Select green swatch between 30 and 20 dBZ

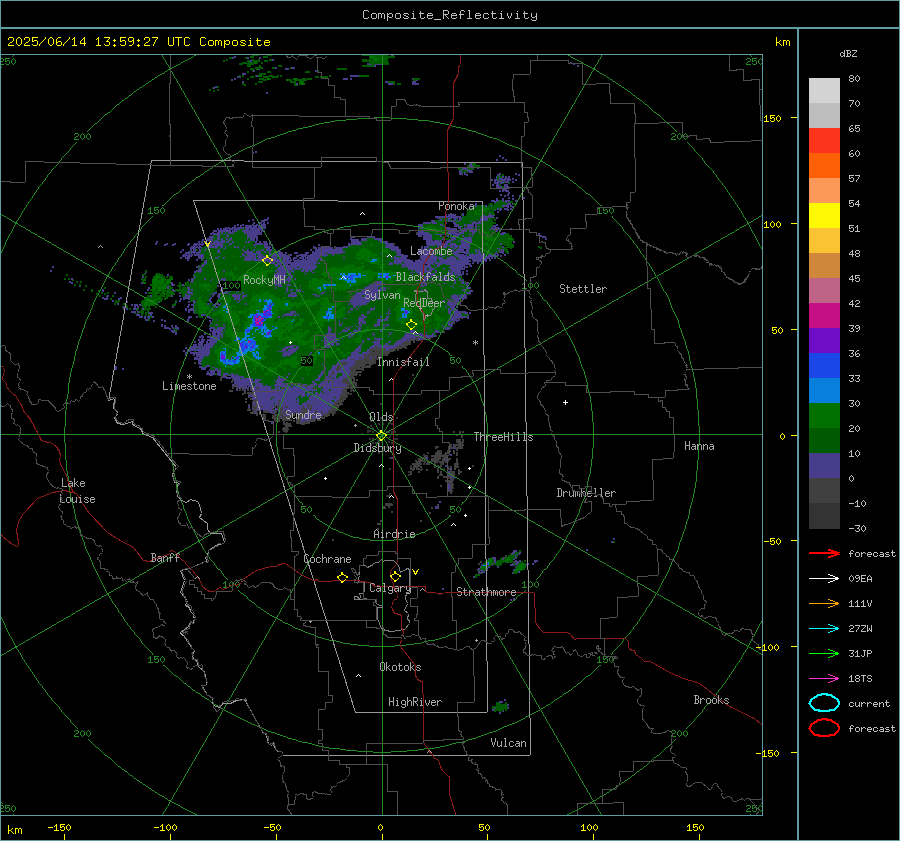coord(824,415)
